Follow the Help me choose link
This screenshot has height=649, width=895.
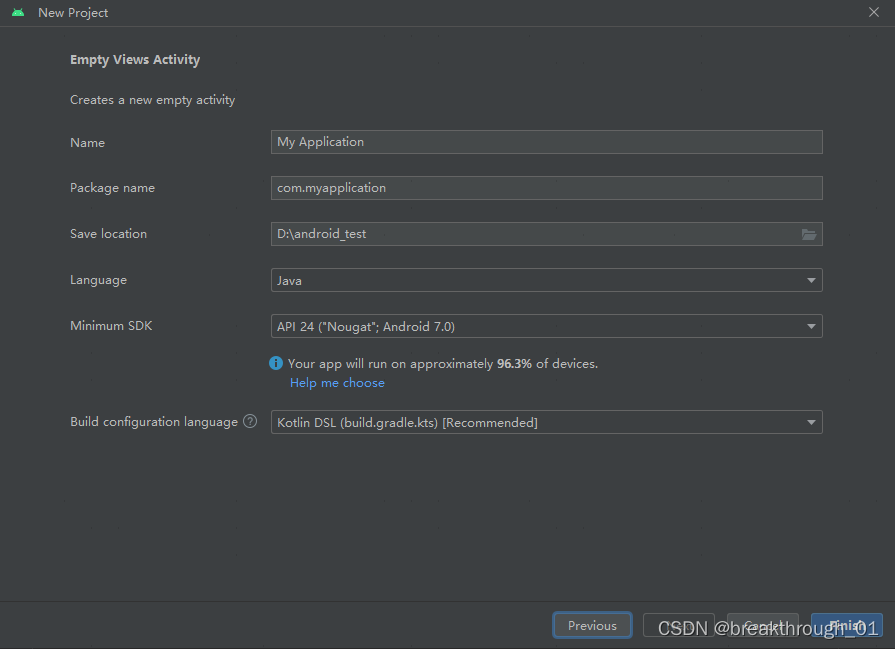[x=337, y=383]
